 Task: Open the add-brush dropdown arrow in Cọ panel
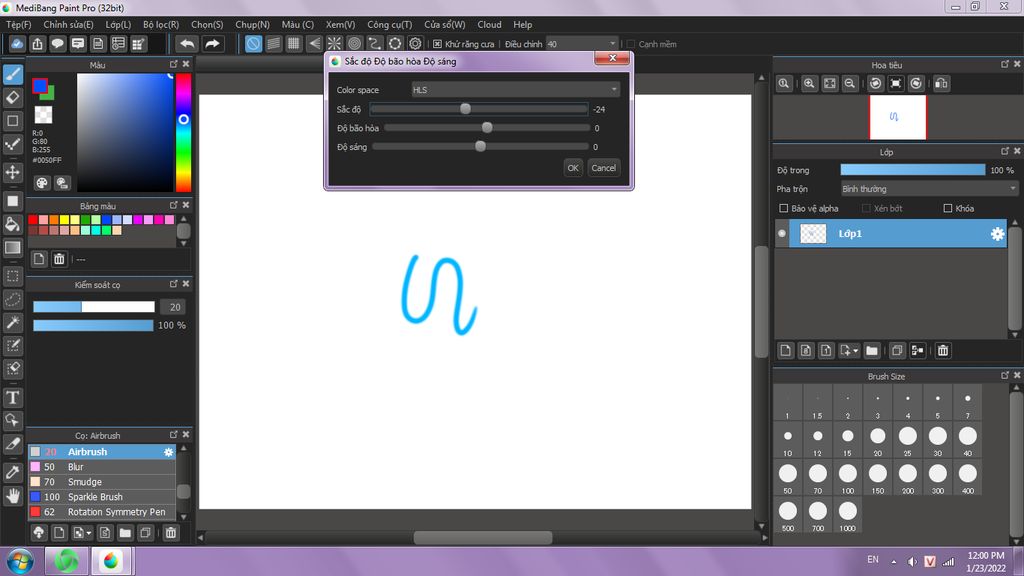89,534
